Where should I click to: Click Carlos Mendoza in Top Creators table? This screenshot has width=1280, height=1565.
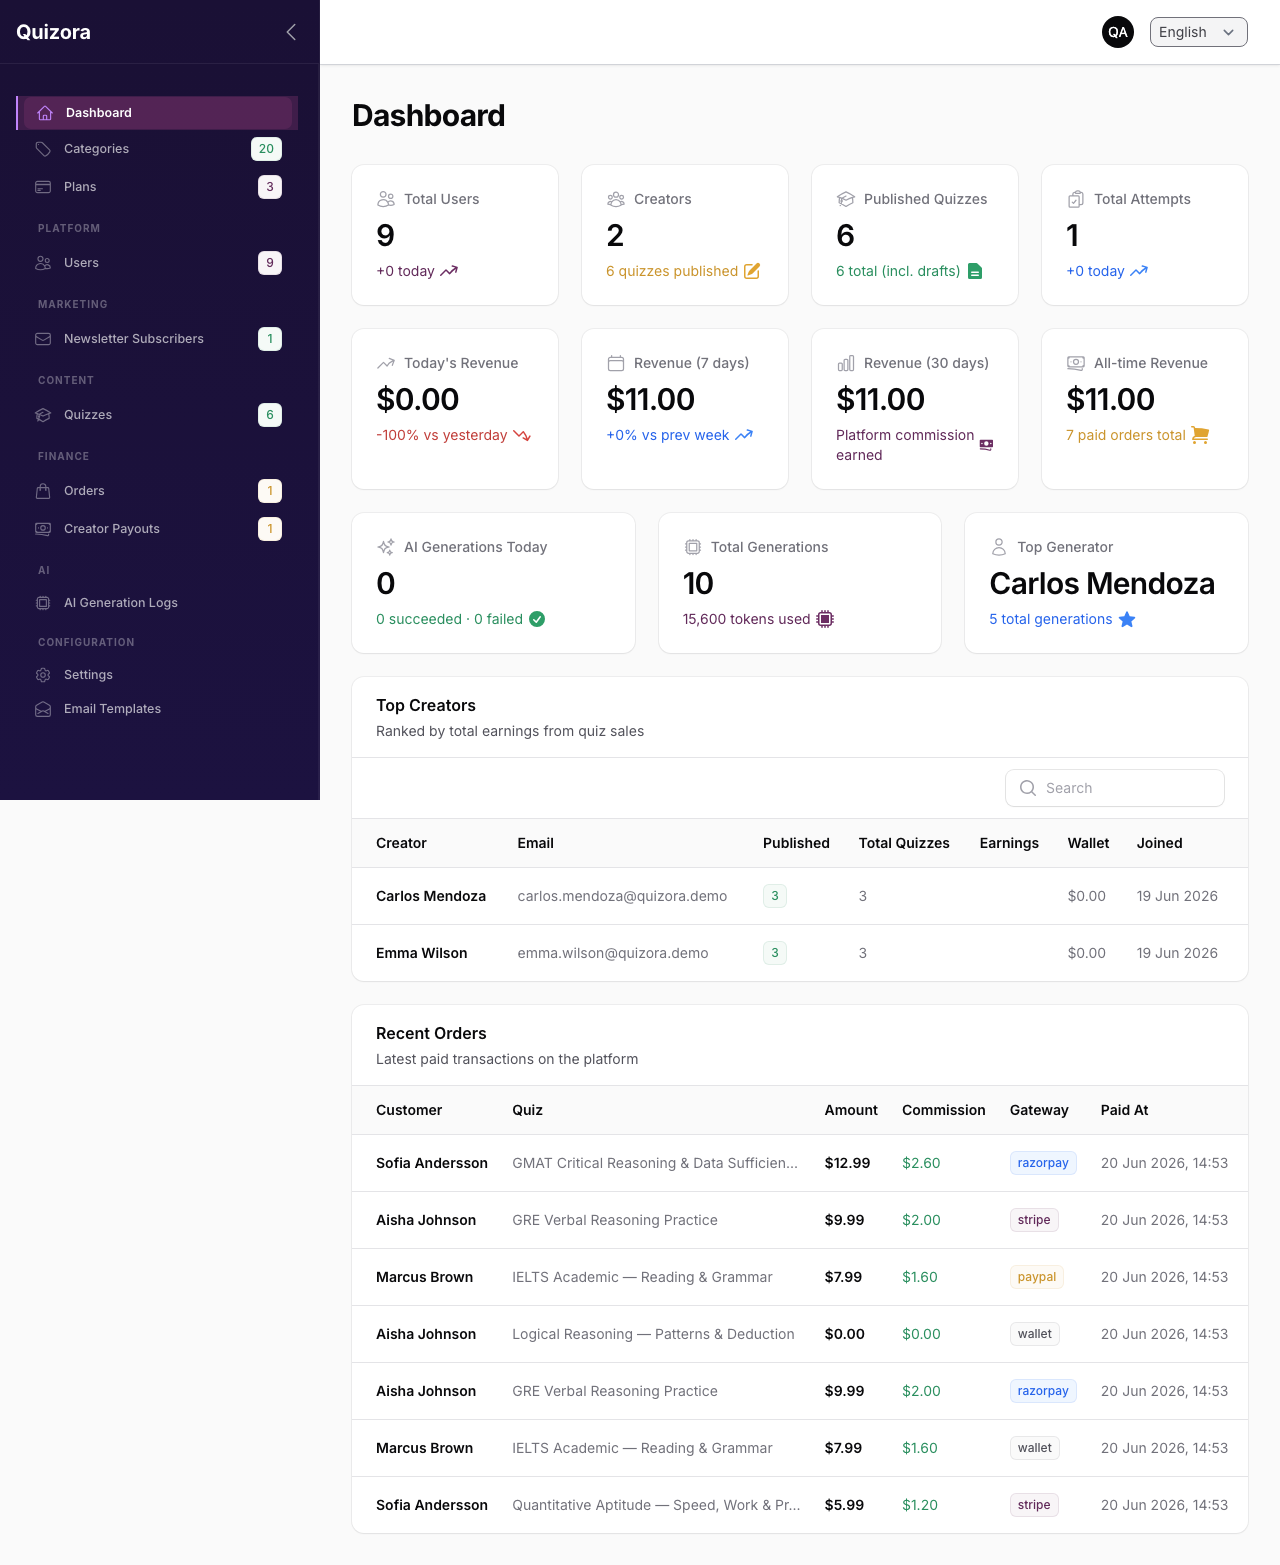[x=431, y=896]
